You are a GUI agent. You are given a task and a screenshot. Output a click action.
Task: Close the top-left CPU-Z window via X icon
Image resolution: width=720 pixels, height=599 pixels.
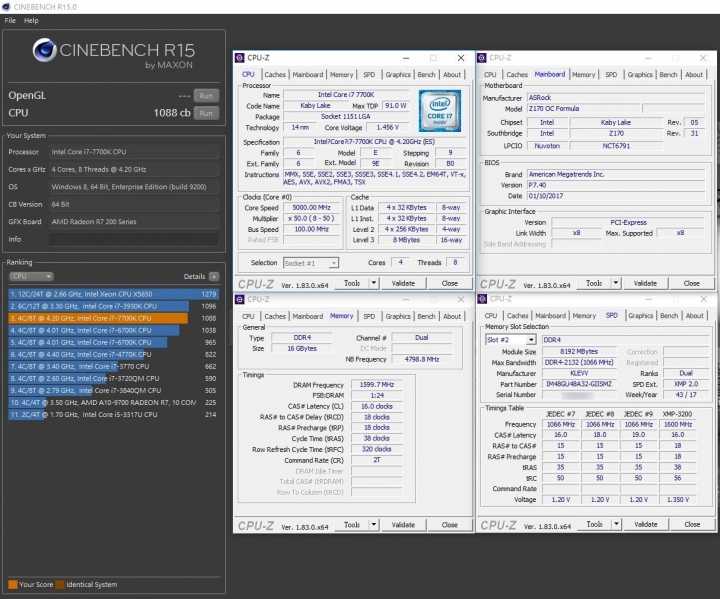[461, 58]
